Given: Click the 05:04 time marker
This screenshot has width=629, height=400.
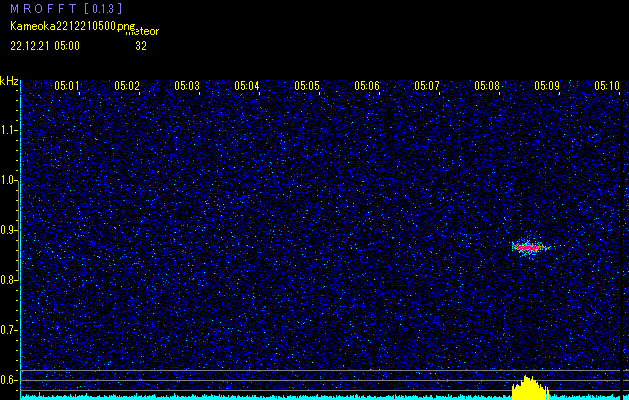Looking at the screenshot, I should pyautogui.click(x=247, y=85).
